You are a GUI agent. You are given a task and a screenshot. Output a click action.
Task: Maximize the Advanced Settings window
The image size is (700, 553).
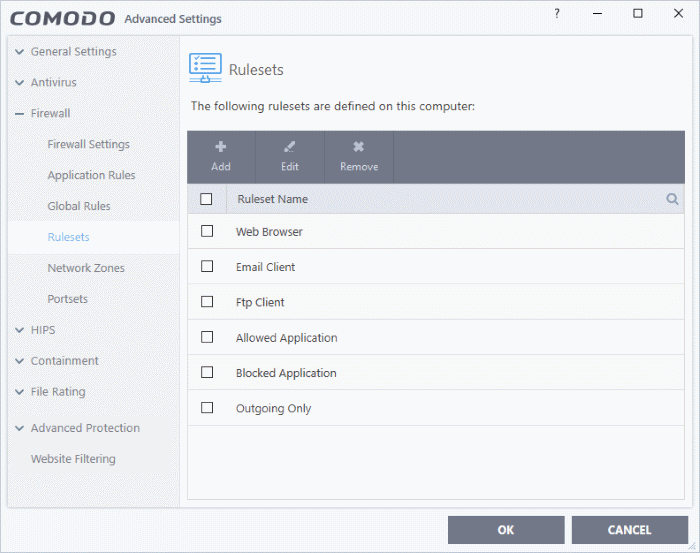[638, 13]
